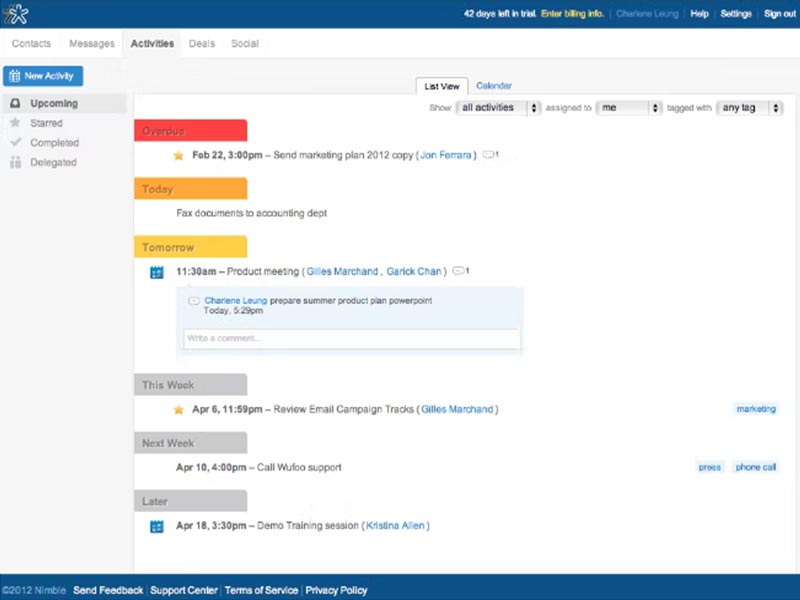800x600 pixels.
Task: Open Charlene Leung profile in header
Action: pyautogui.click(x=647, y=14)
